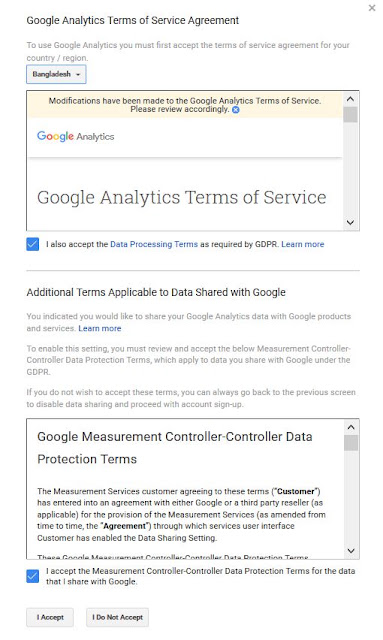Click the down arrow of the Data Protection Terms scrollbar
Image resolution: width=383 pixels, height=640 pixels.
coord(351,551)
